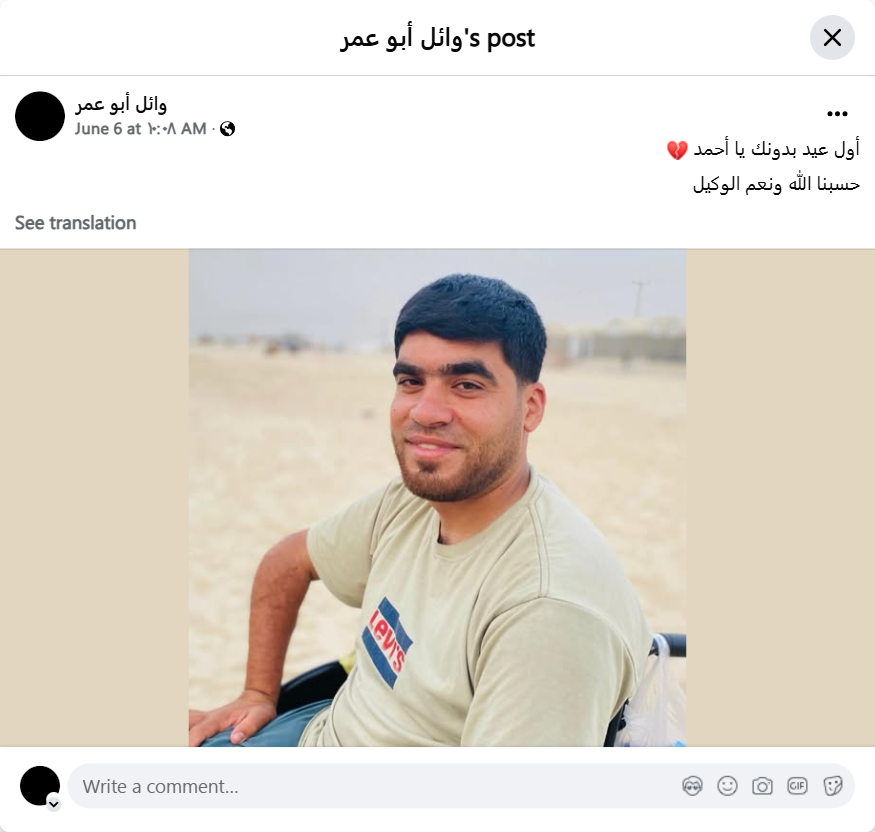Click the حسبنا الله ونعم الوكيل text line
The height and width of the screenshot is (832, 875).
(x=776, y=185)
